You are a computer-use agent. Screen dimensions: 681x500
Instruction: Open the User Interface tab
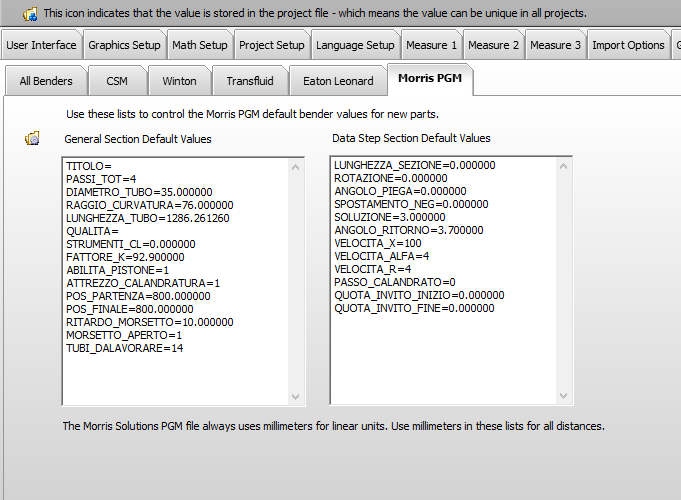[x=41, y=45]
